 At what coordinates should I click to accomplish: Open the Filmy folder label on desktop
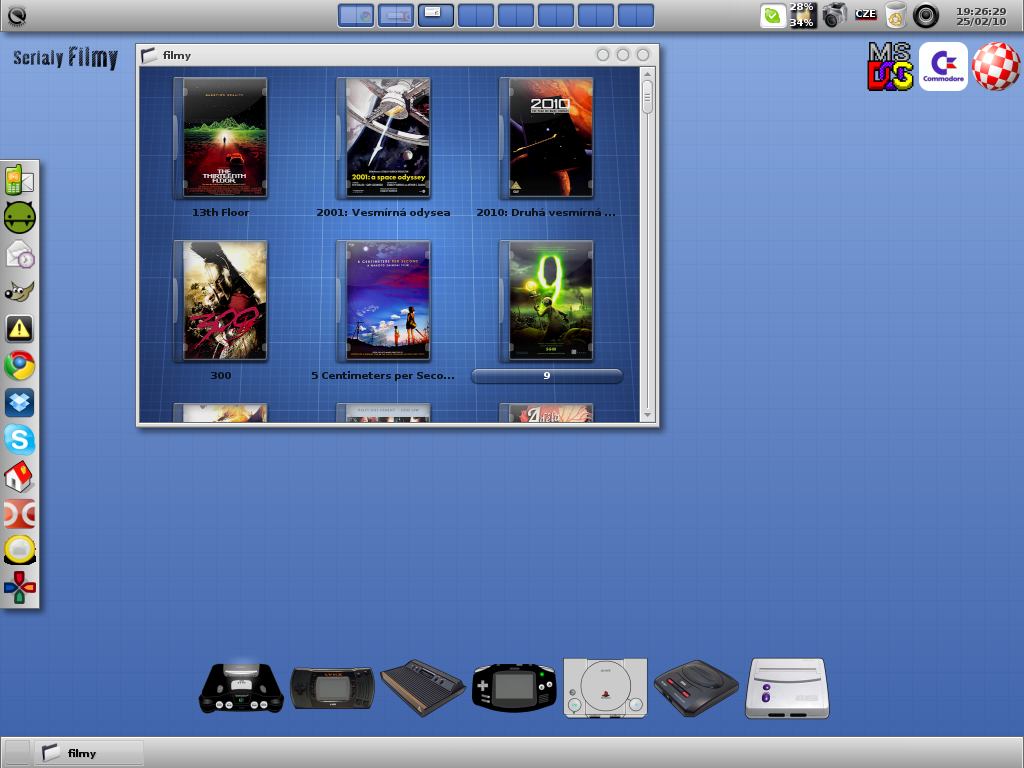(93, 58)
